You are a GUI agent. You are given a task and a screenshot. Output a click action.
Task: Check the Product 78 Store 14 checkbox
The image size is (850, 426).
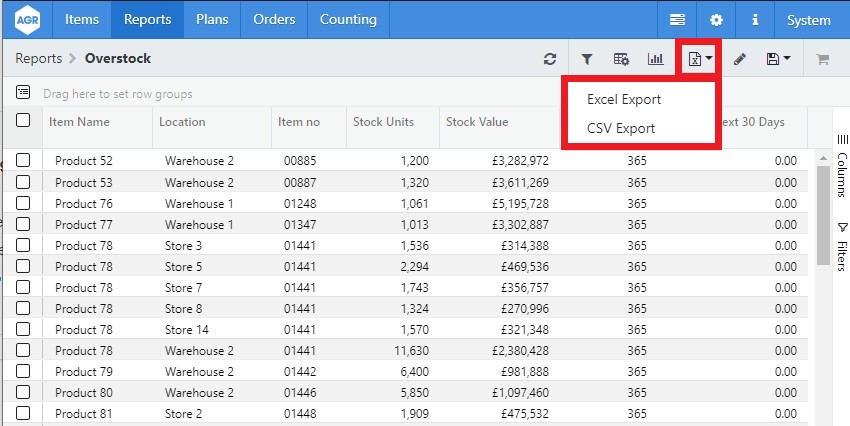click(23, 329)
